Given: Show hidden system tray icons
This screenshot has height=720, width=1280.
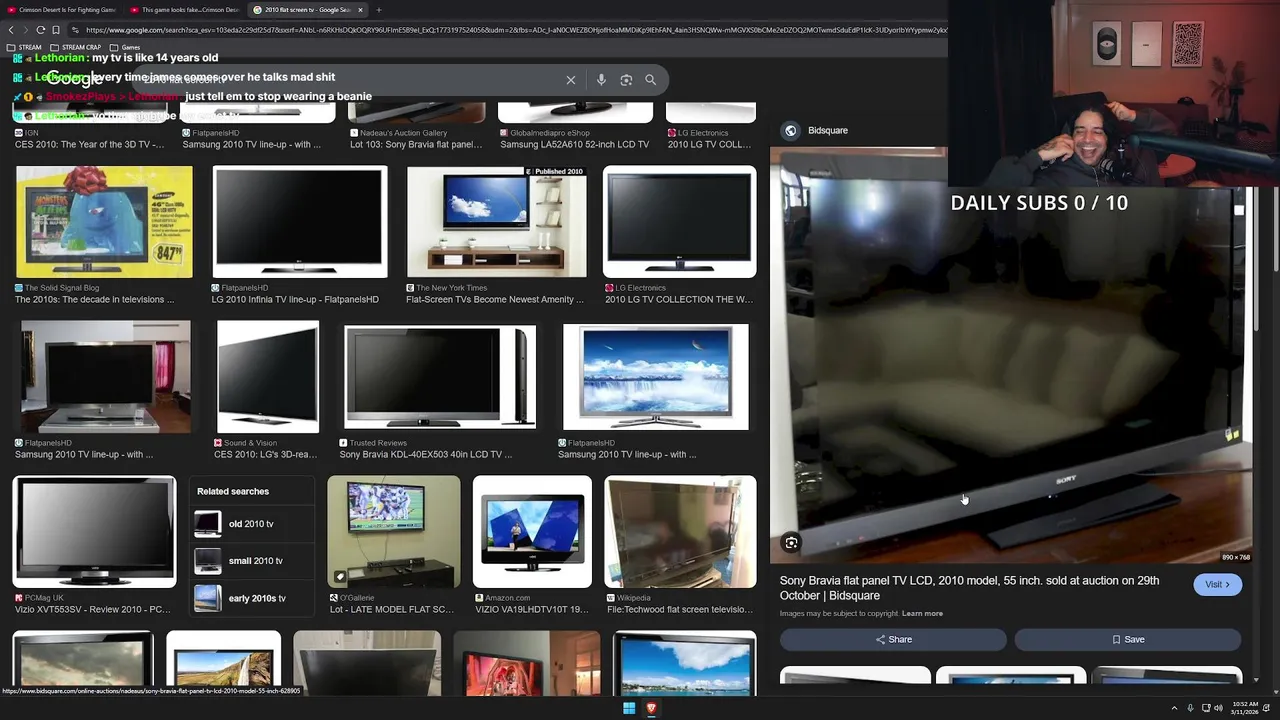Looking at the screenshot, I should click(1174, 708).
